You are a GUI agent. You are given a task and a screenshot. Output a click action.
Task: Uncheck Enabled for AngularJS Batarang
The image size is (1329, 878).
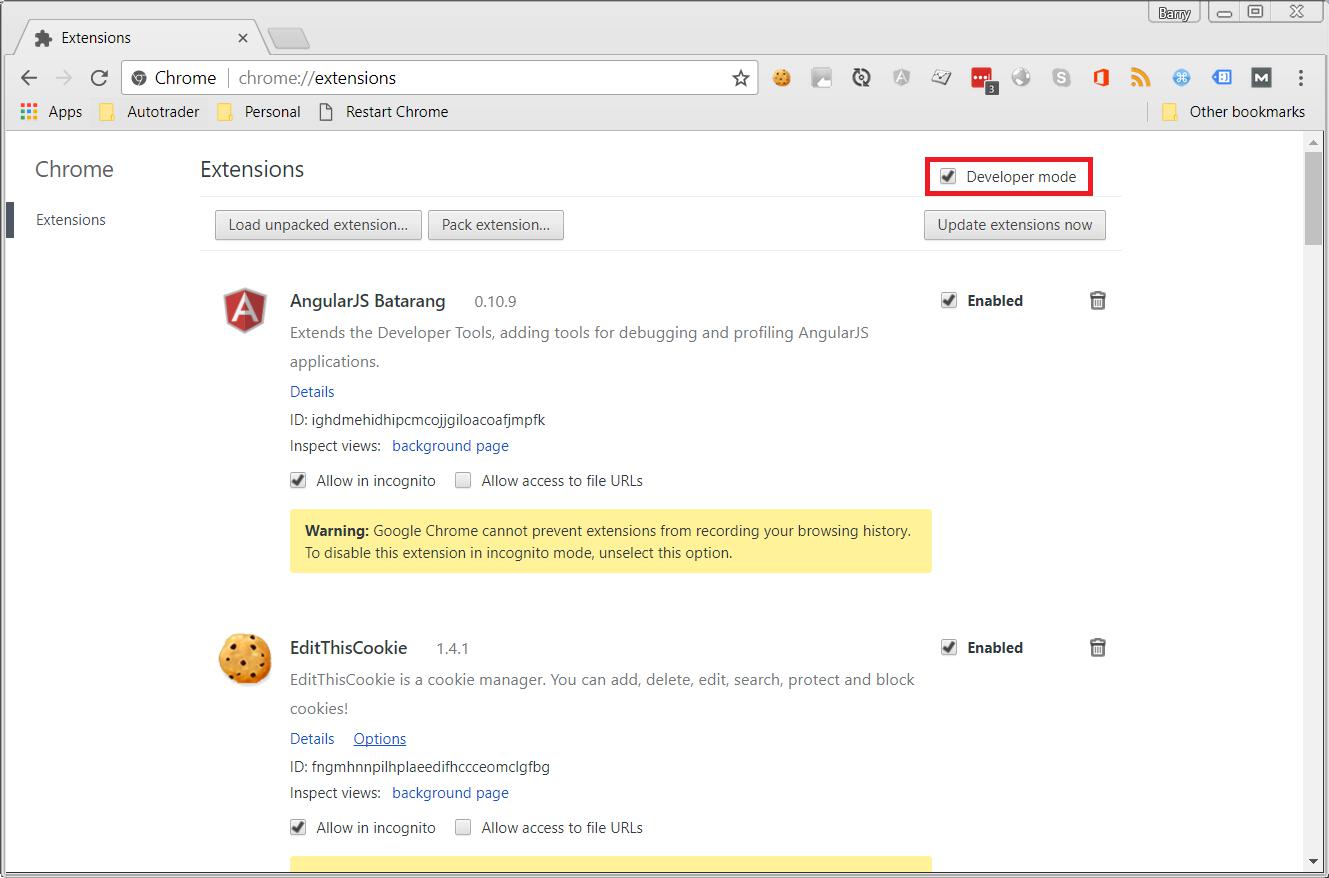(949, 300)
